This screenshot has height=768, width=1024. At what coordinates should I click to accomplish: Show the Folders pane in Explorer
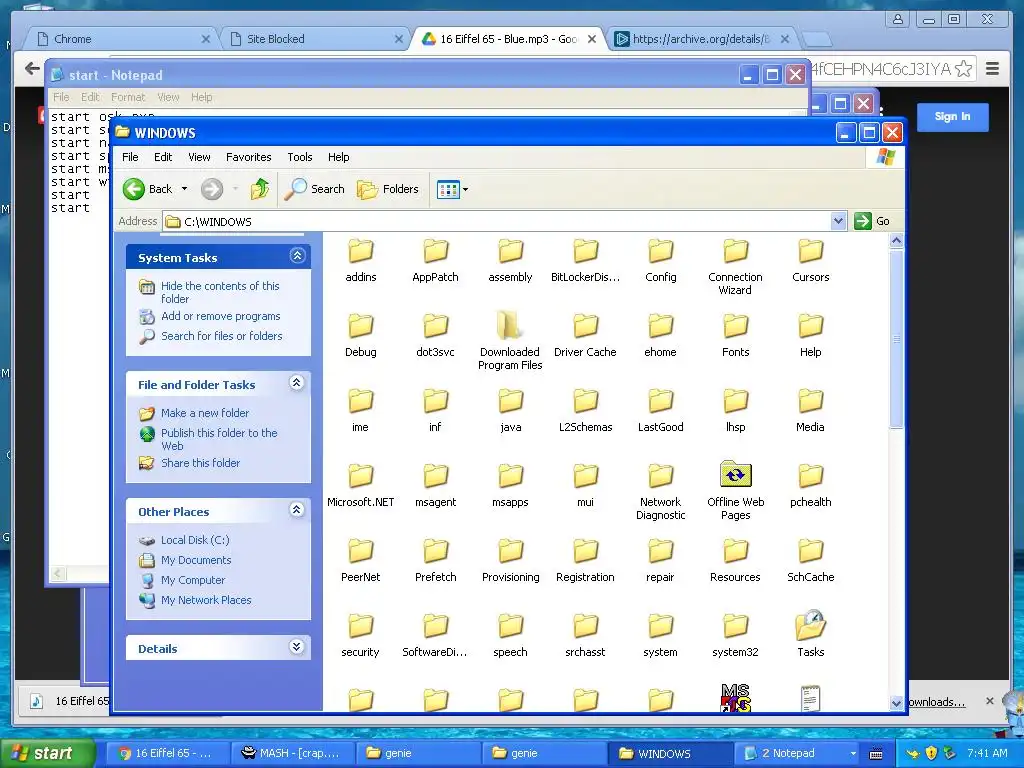pos(387,189)
